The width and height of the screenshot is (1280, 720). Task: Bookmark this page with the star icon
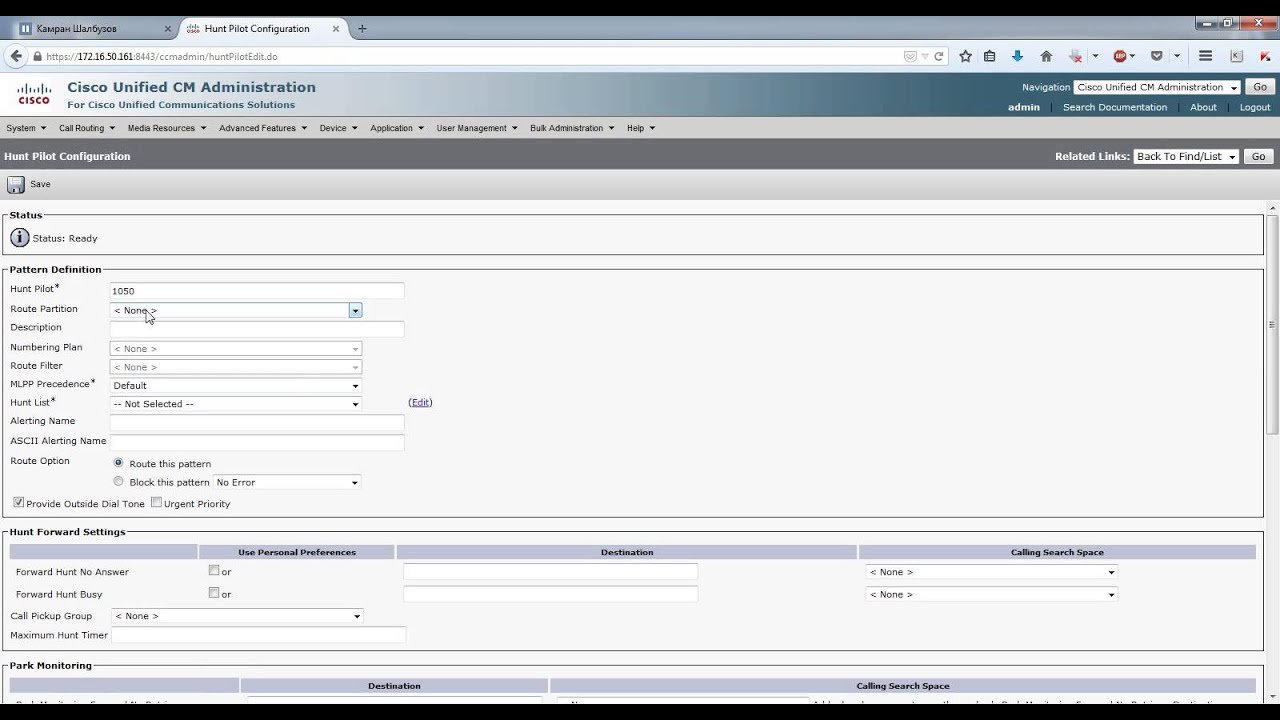point(965,57)
